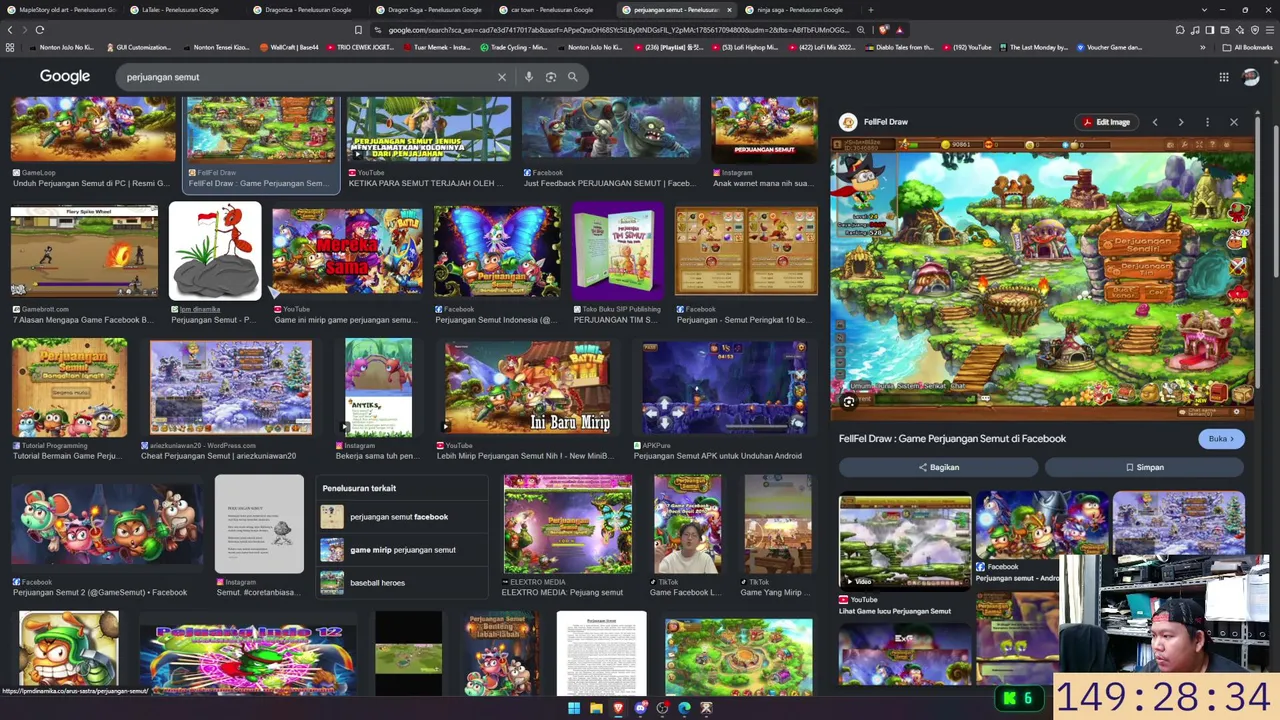The image size is (1280, 720).
Task: Open the GameLoop Unduh Perjuangan Semut result
Action: point(93,143)
